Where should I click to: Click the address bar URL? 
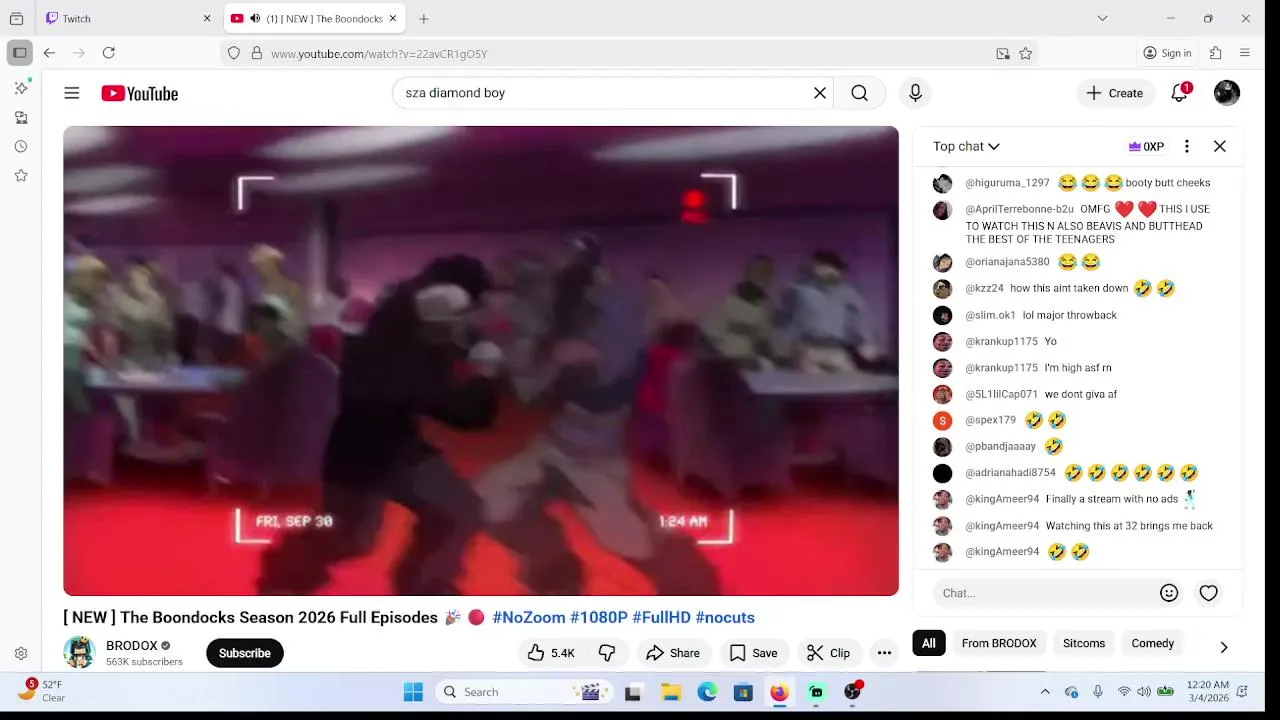tap(379, 54)
